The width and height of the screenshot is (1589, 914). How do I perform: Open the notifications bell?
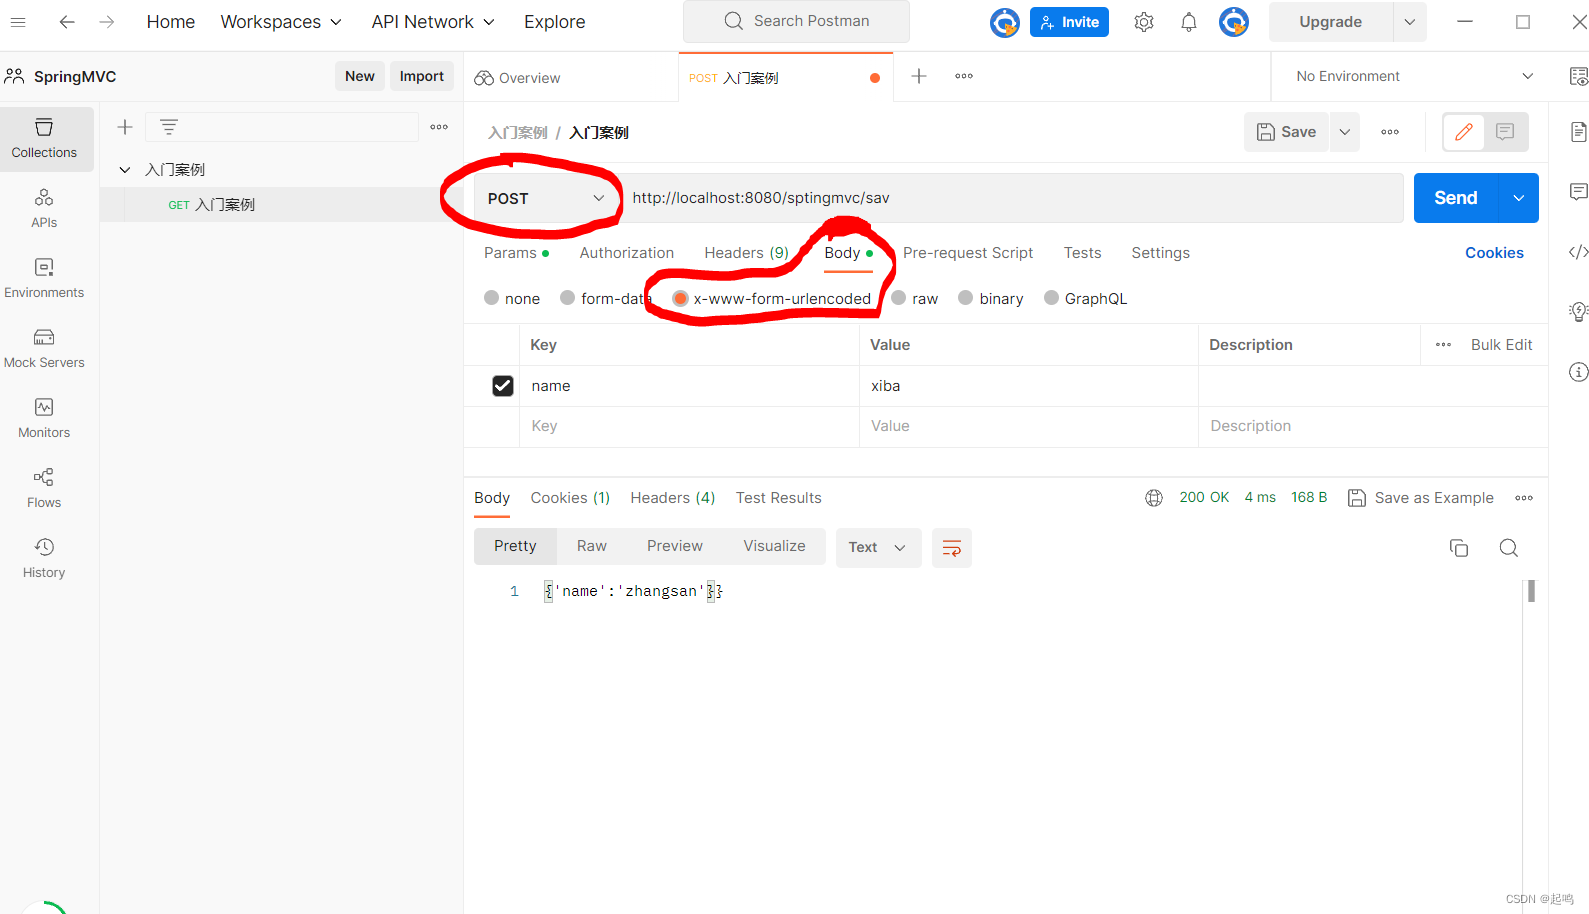tap(1189, 22)
